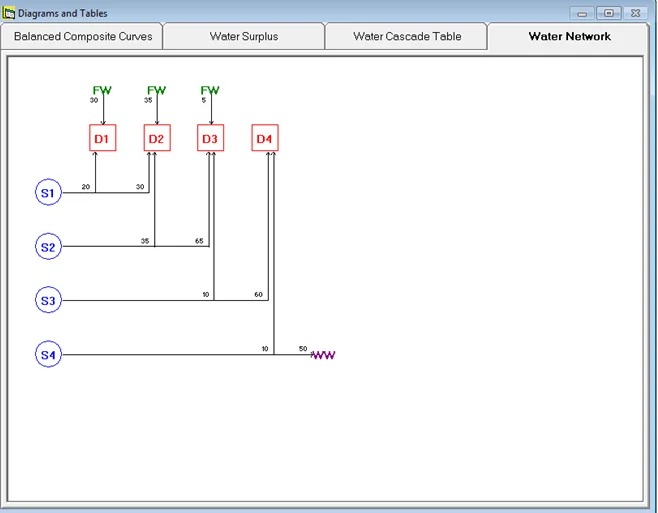
Task: Click the WW wastewater symbol
Action: 323,355
